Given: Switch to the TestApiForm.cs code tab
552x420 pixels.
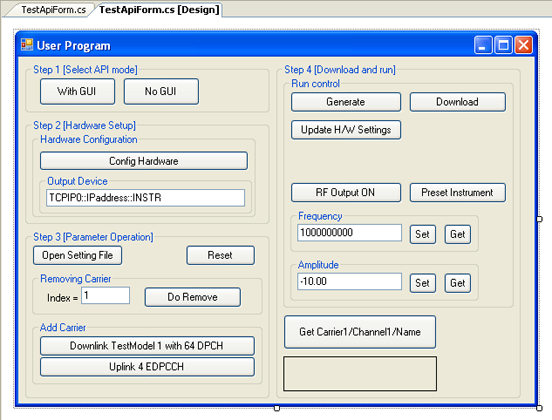Looking at the screenshot, I should (x=54, y=10).
